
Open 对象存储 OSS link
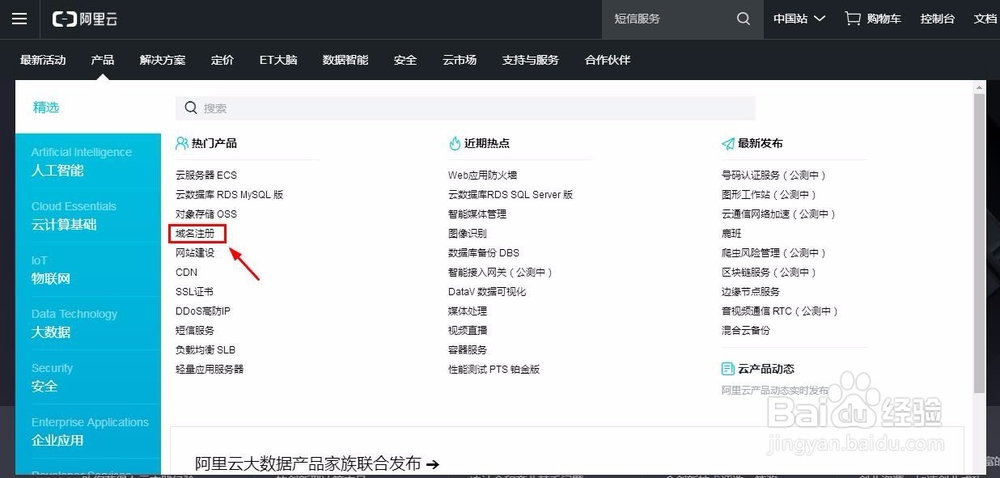[206, 214]
